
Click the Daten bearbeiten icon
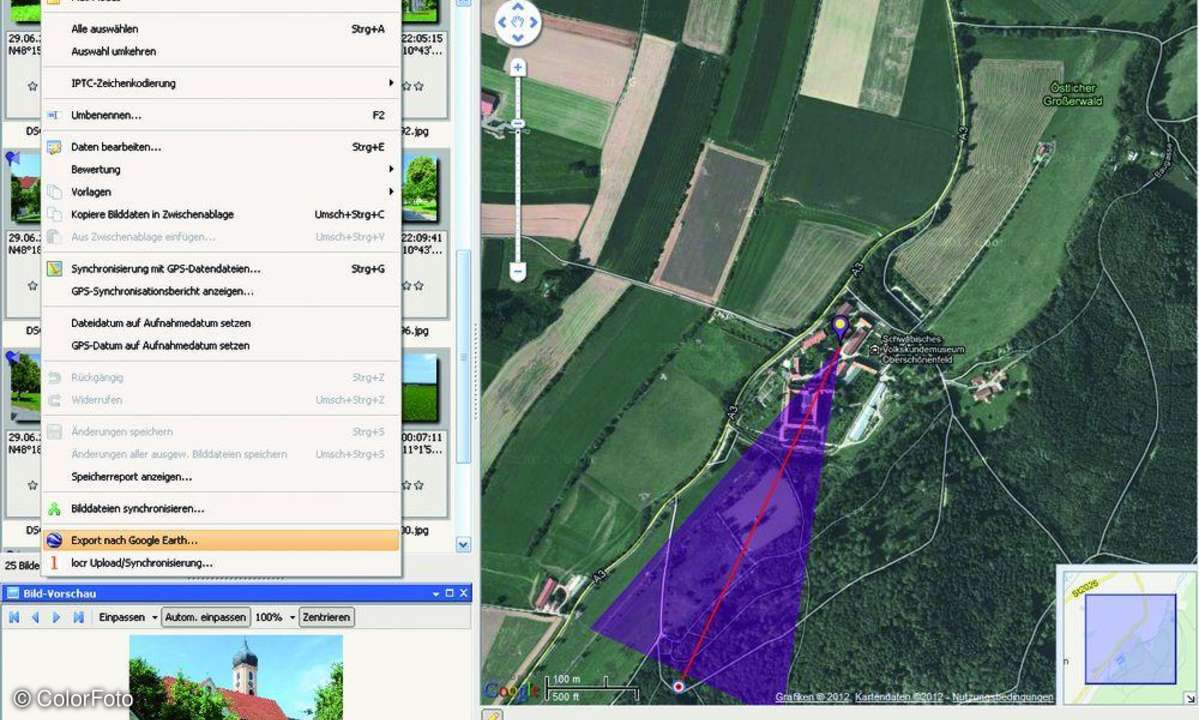[54, 148]
